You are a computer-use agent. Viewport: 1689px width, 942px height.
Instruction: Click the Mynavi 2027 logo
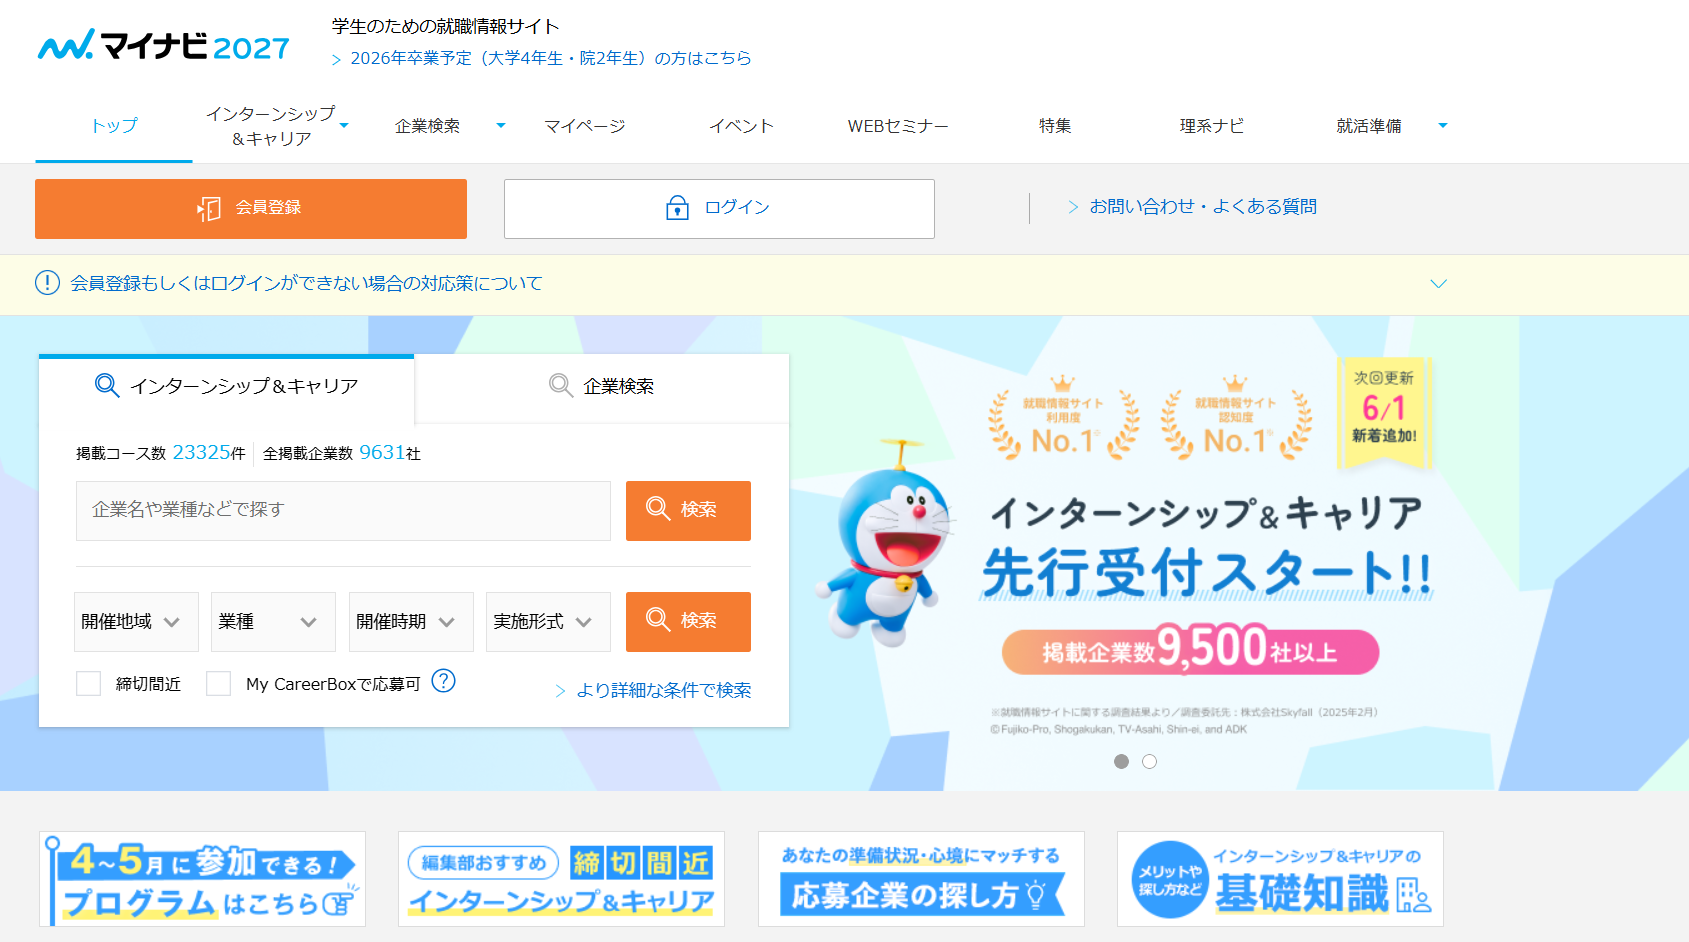pos(164,46)
